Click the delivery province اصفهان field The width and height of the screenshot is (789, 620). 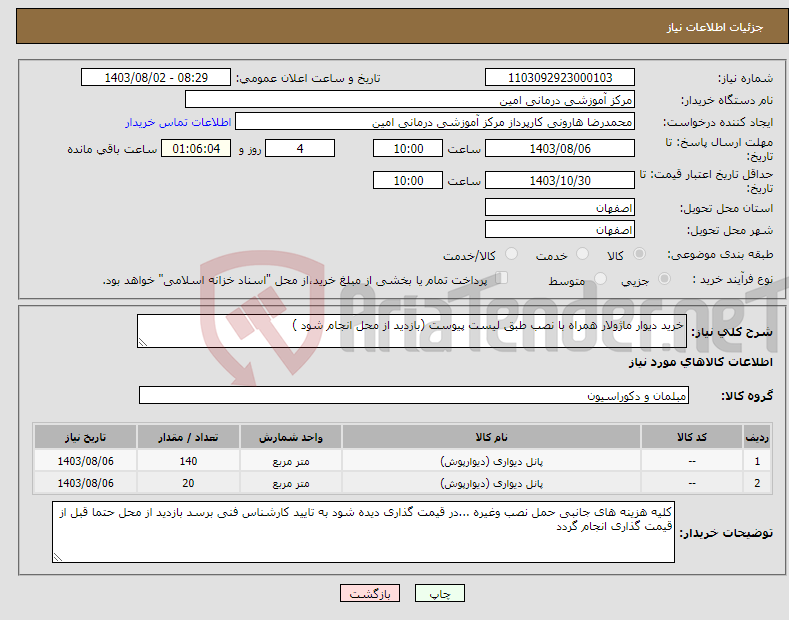pos(560,207)
